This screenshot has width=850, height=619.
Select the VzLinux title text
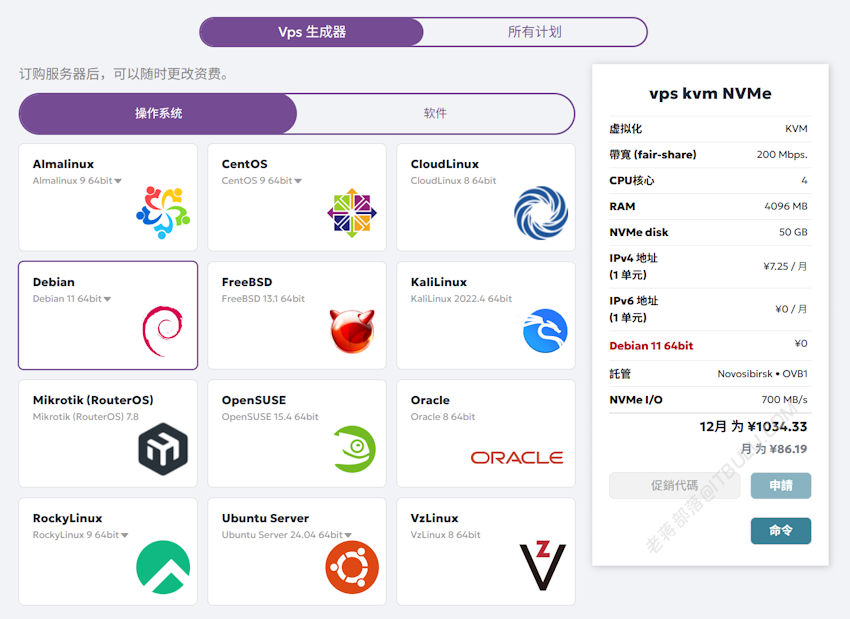(434, 519)
